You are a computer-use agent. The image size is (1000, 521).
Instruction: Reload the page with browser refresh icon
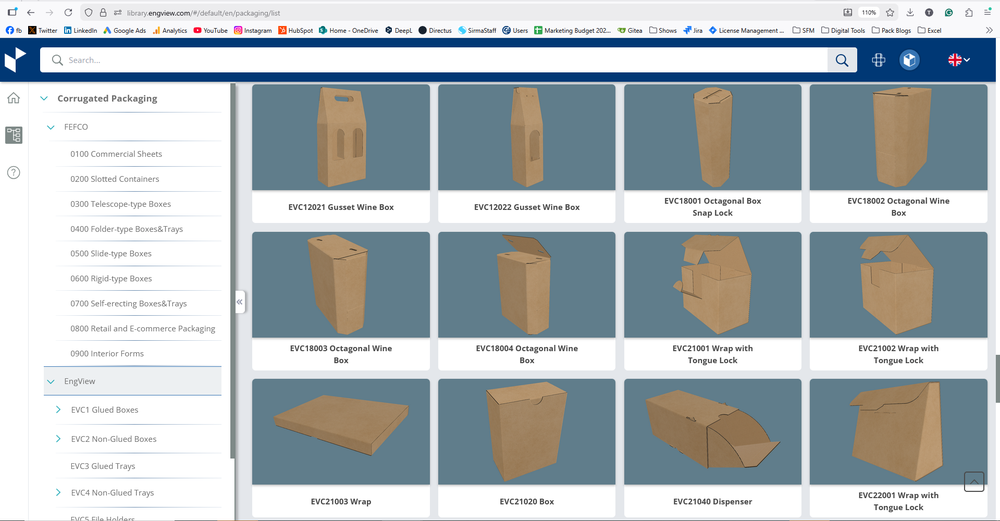(x=68, y=12)
